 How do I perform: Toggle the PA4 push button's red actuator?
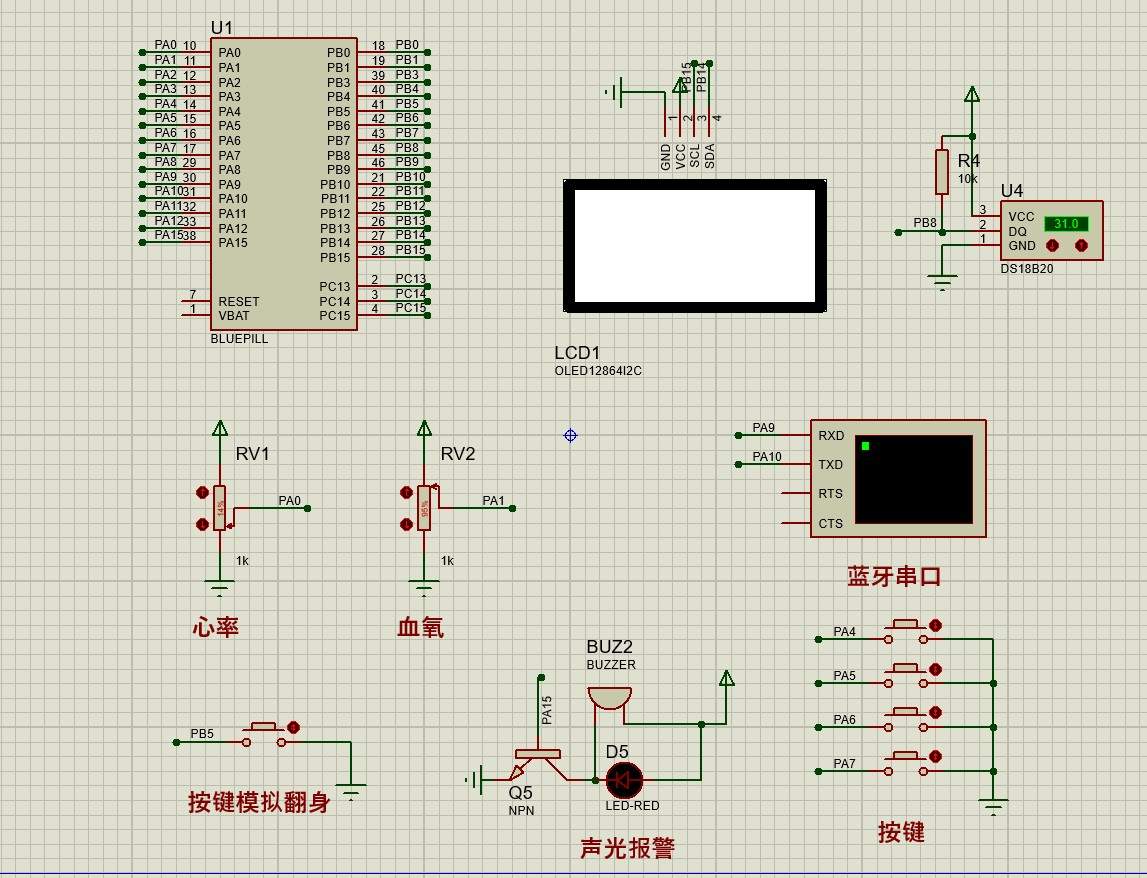(x=935, y=626)
